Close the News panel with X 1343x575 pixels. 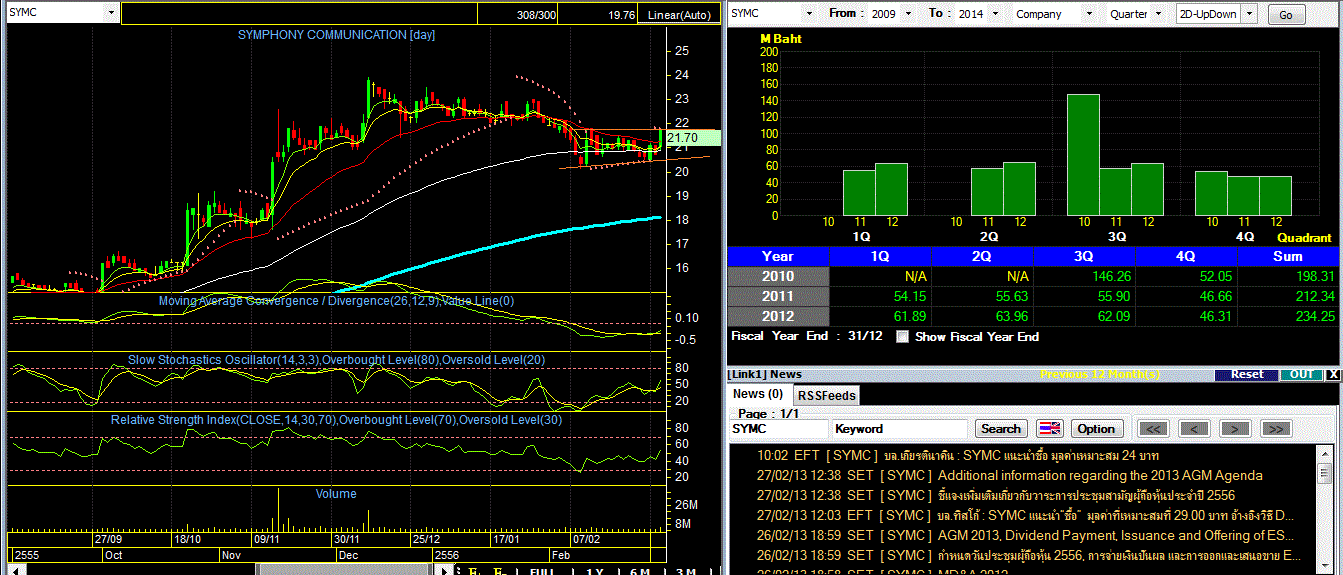[x=1332, y=374]
